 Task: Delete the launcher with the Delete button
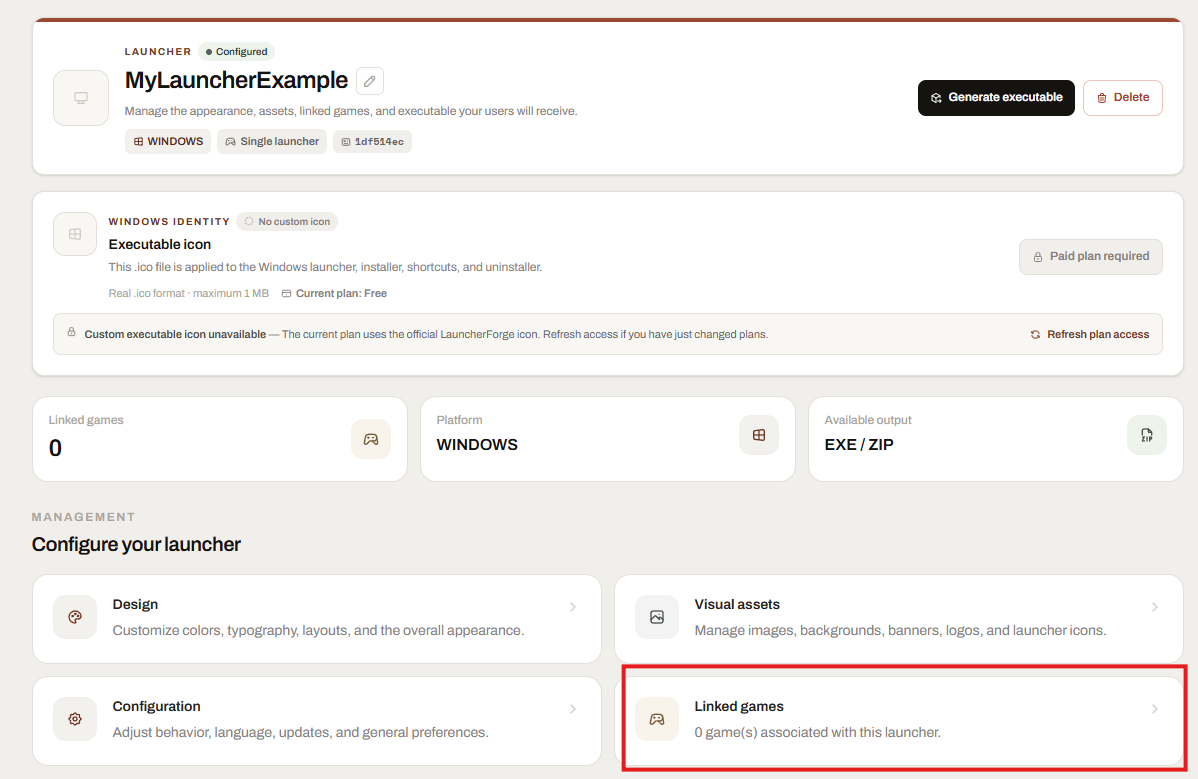1123,98
